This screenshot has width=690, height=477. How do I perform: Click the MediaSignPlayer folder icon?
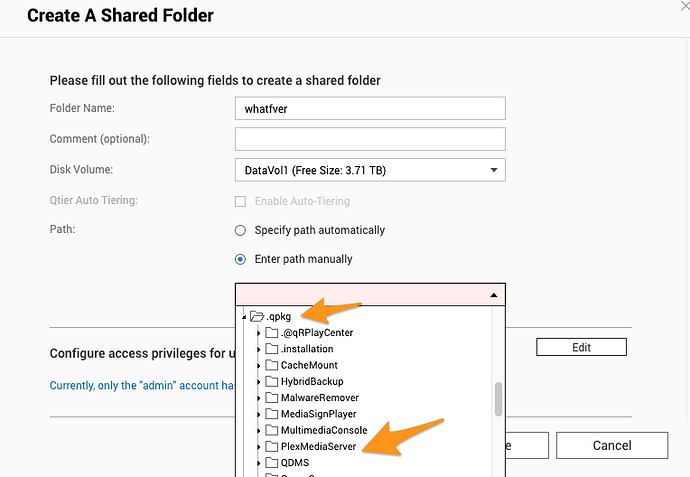coord(272,414)
